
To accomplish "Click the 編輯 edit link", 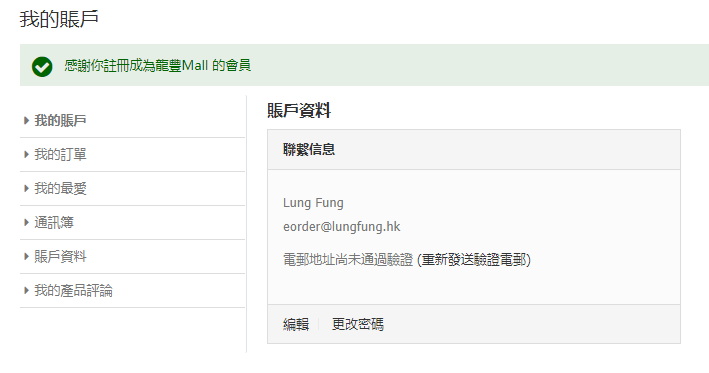I will [x=296, y=324].
